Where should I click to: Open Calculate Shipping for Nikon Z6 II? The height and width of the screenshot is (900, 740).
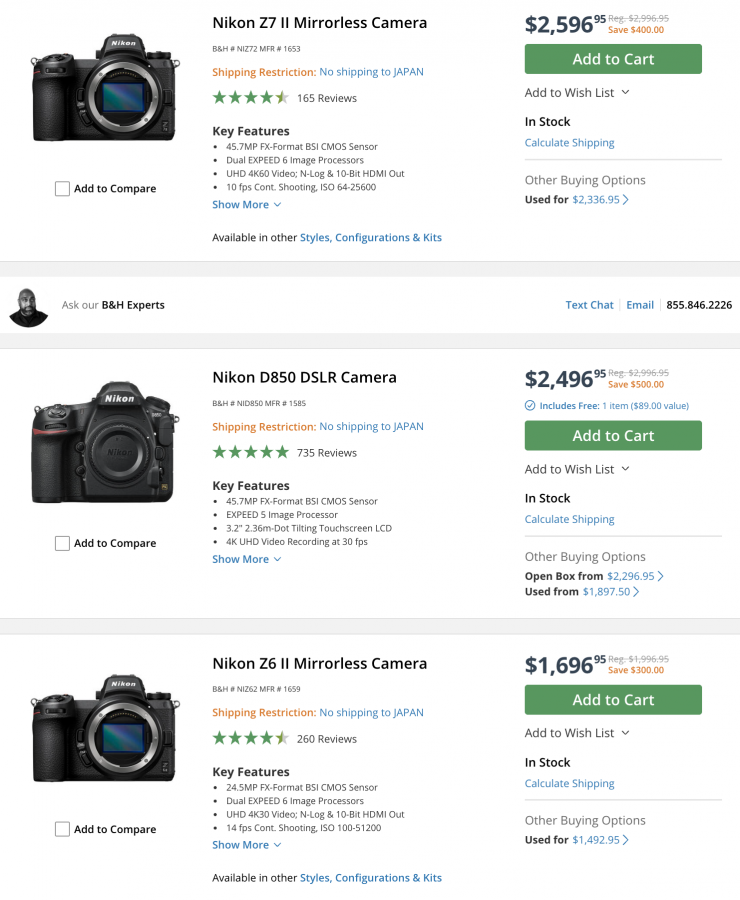tap(570, 784)
